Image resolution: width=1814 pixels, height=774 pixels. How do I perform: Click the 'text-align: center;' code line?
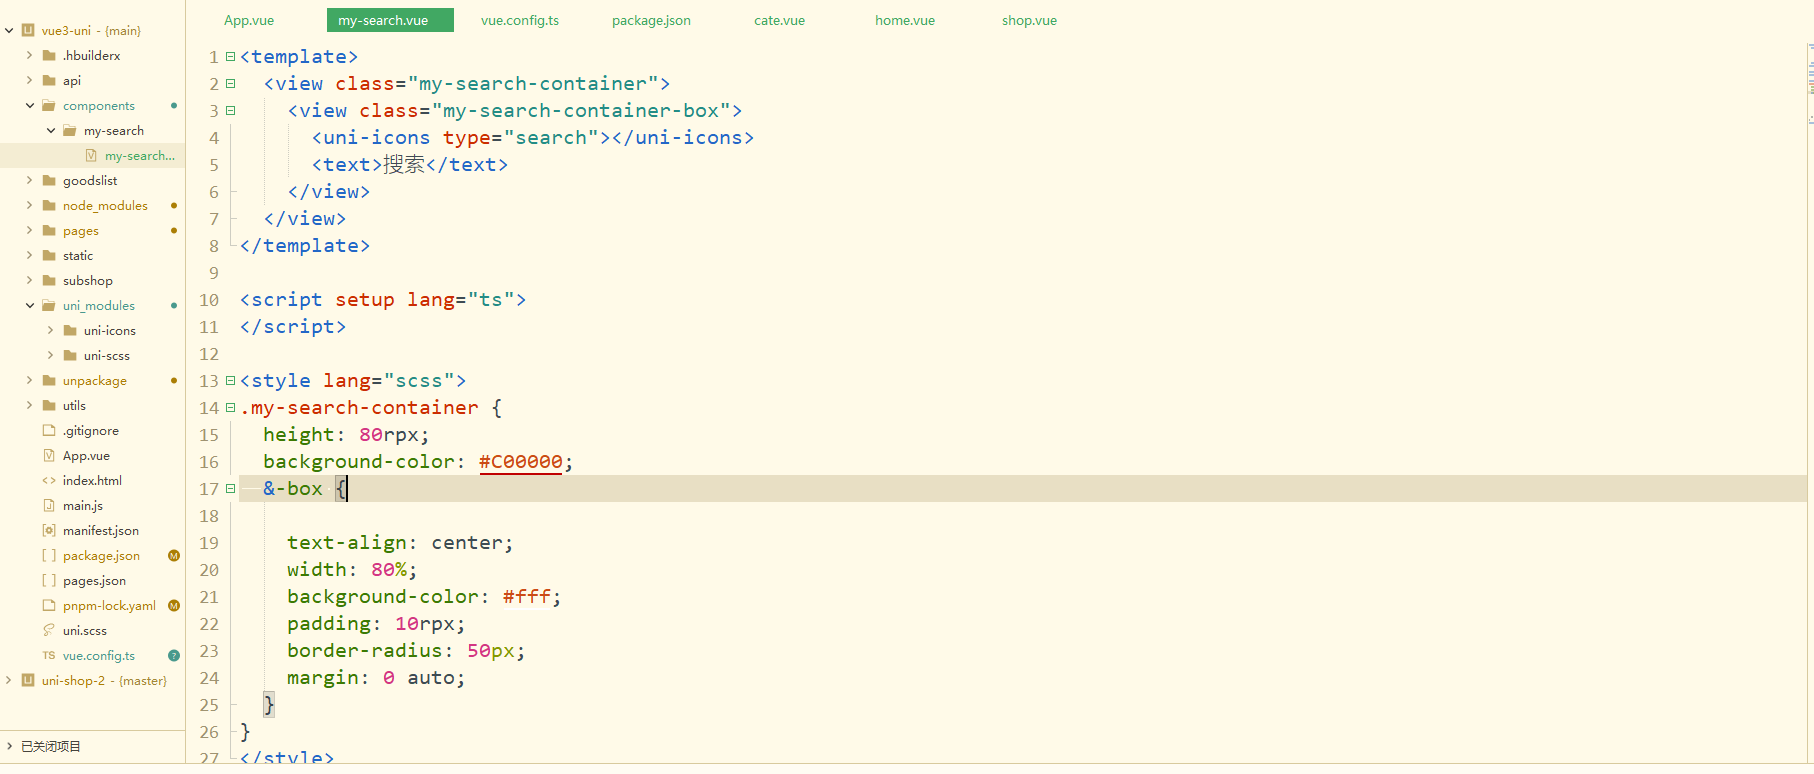400,543
